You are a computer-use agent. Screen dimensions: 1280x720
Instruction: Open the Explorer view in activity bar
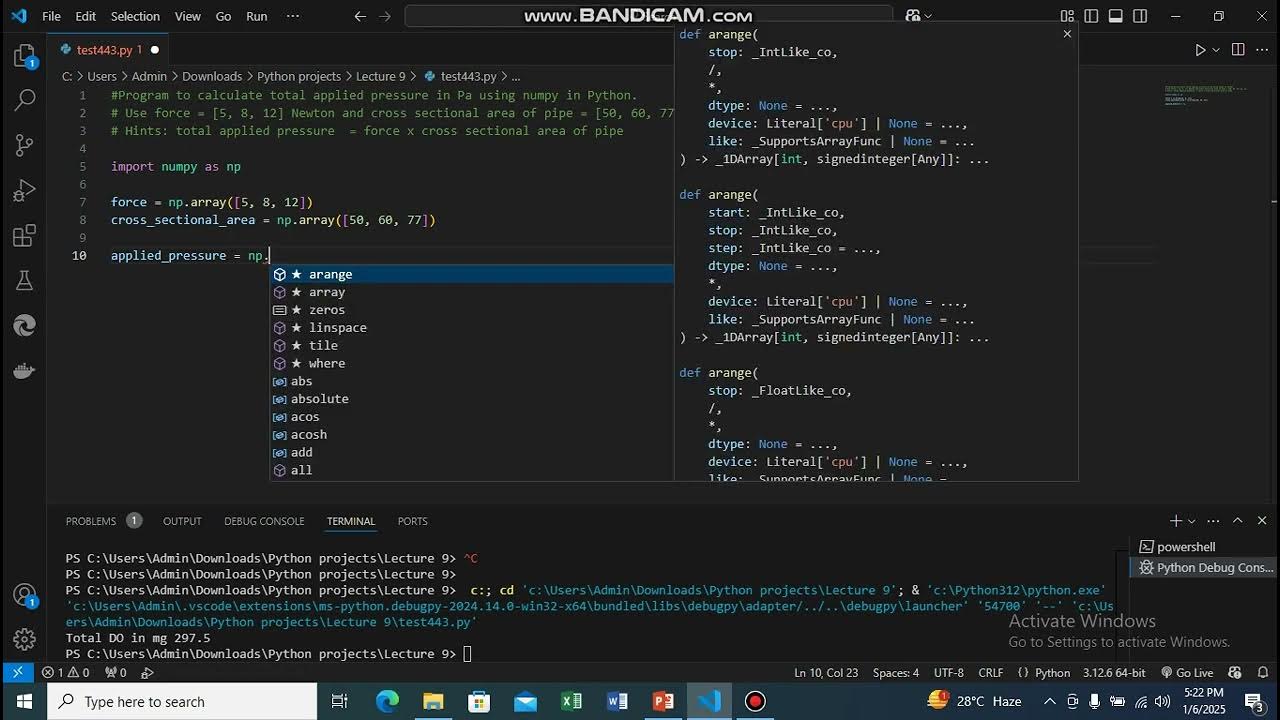(x=24, y=56)
